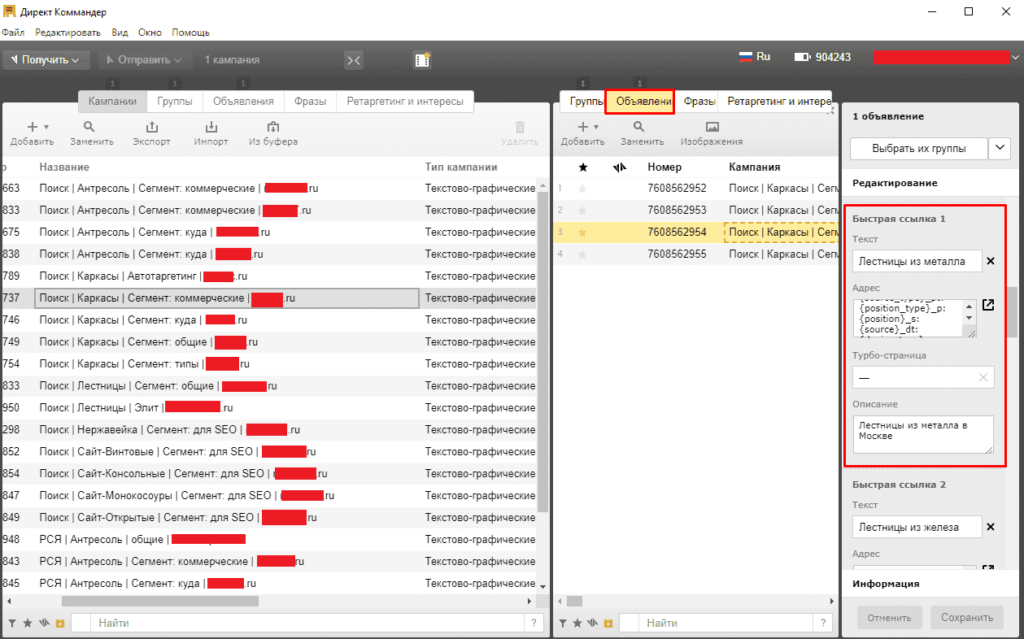Clear the Турбо-страница field with X
The width and height of the screenshot is (1024, 639).
[983, 378]
